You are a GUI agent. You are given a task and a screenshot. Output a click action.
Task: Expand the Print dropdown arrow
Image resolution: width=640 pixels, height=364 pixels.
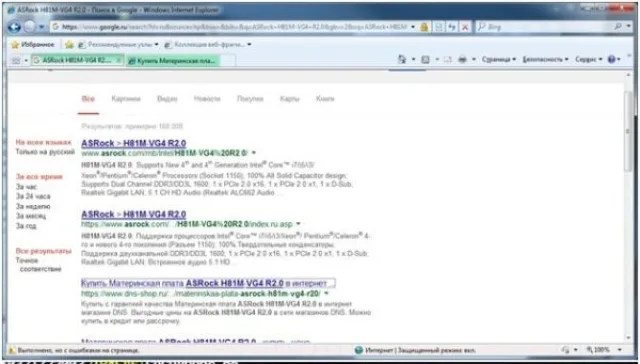coord(473,60)
